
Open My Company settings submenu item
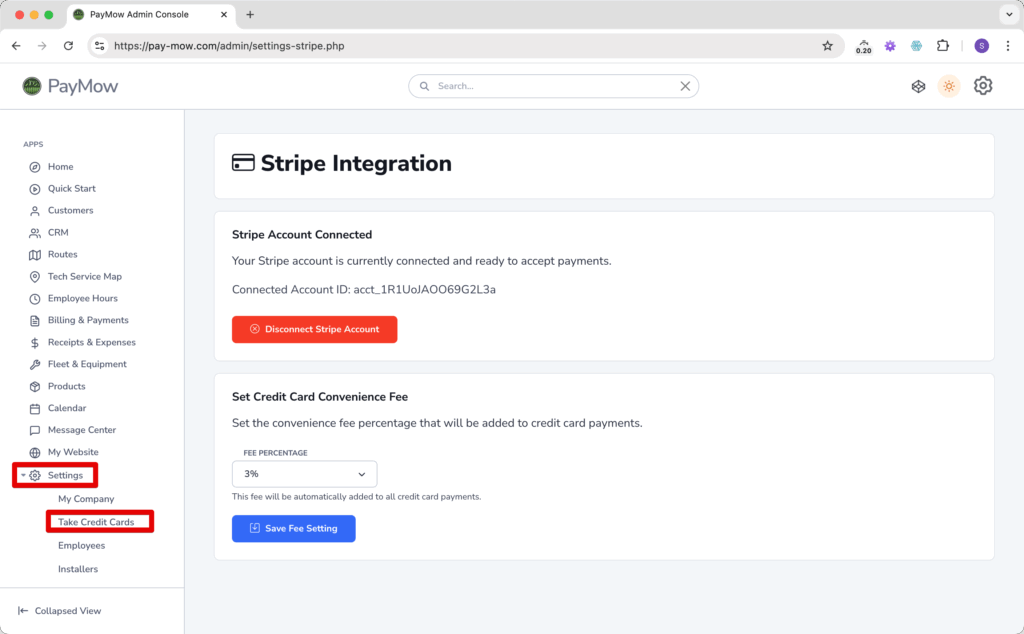[86, 499]
